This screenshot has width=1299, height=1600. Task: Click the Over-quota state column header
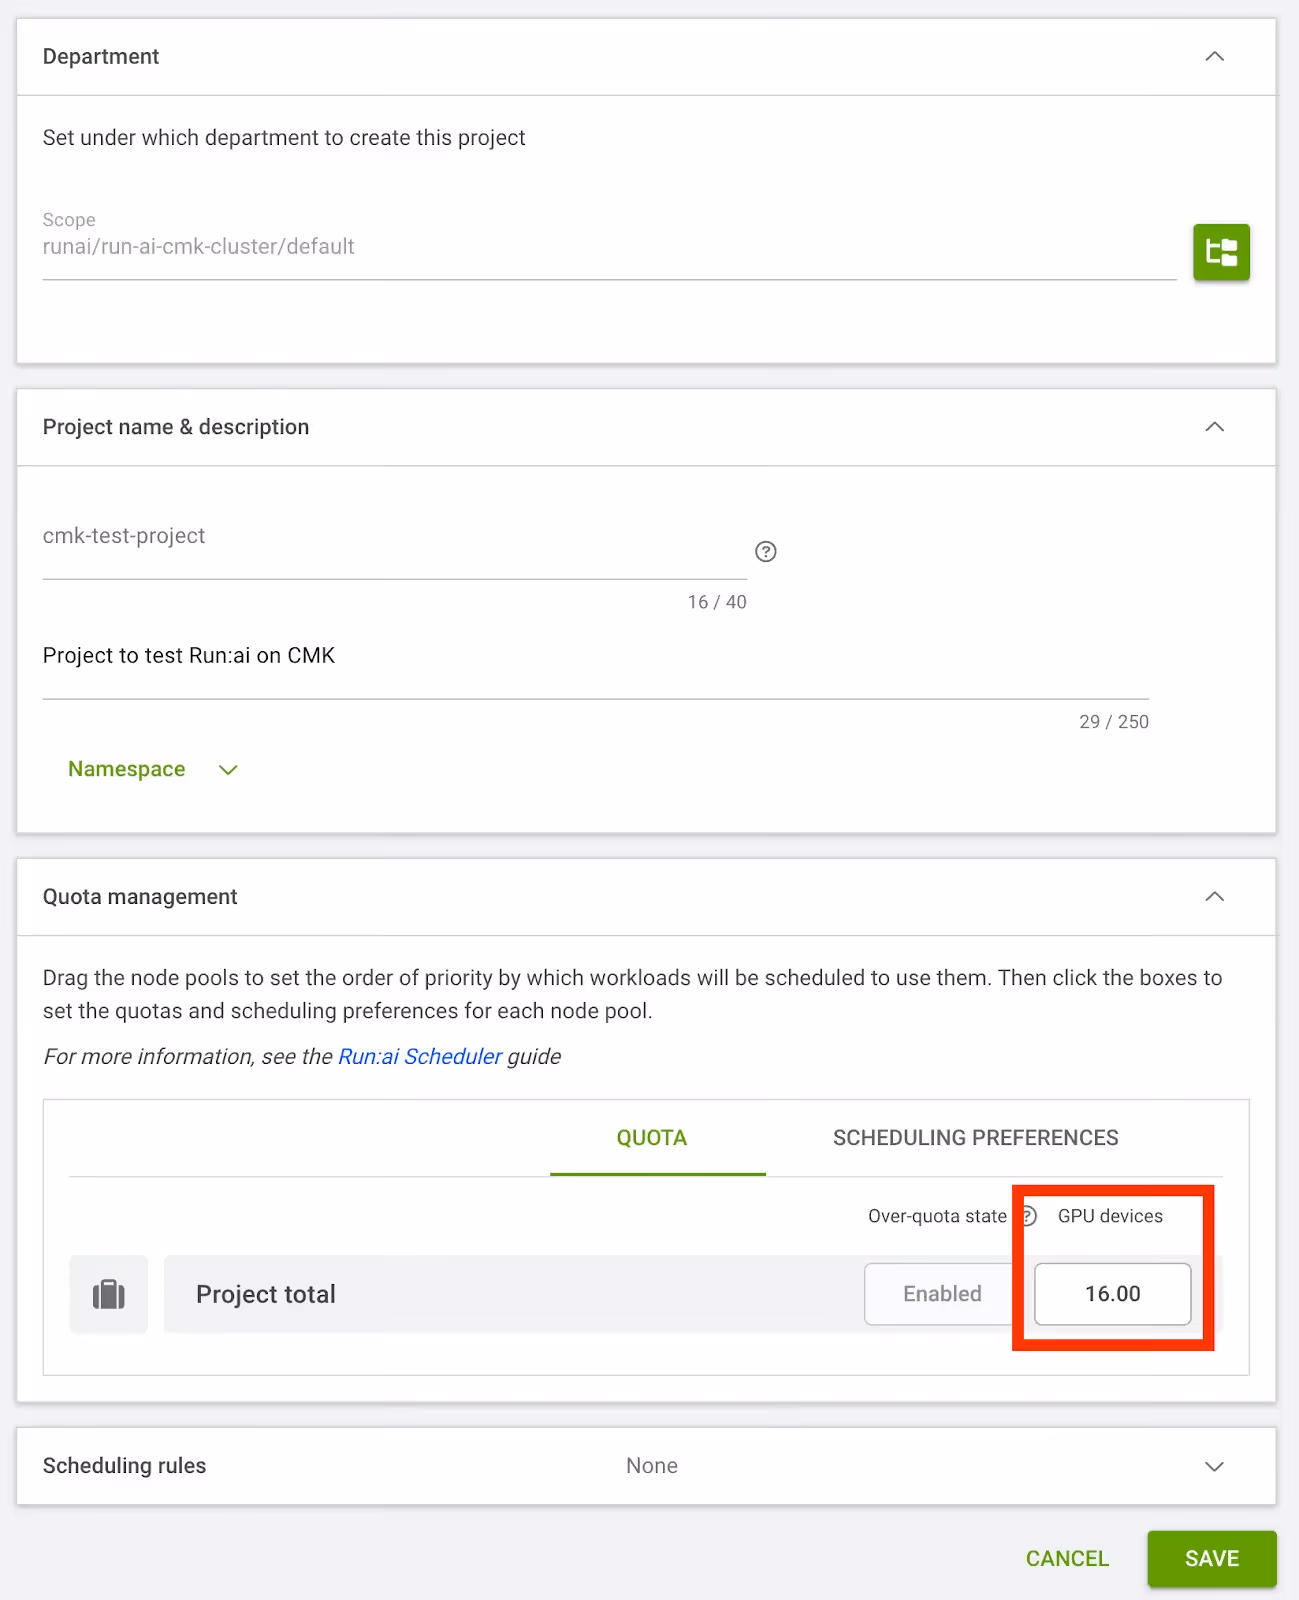[x=937, y=1216]
